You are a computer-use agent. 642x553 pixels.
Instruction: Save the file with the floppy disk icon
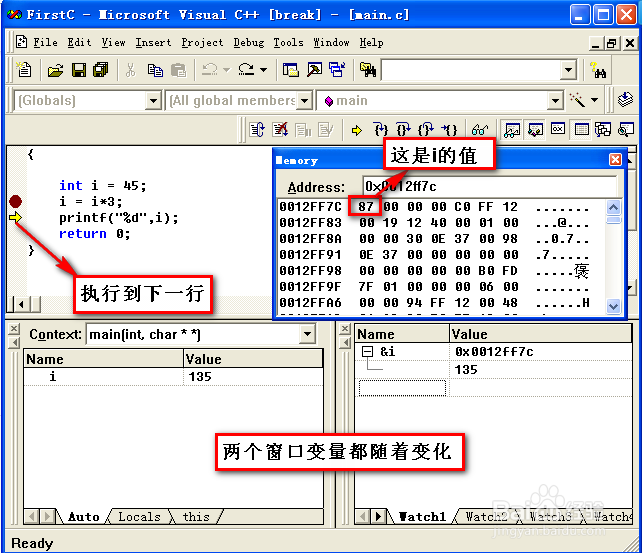pos(79,70)
